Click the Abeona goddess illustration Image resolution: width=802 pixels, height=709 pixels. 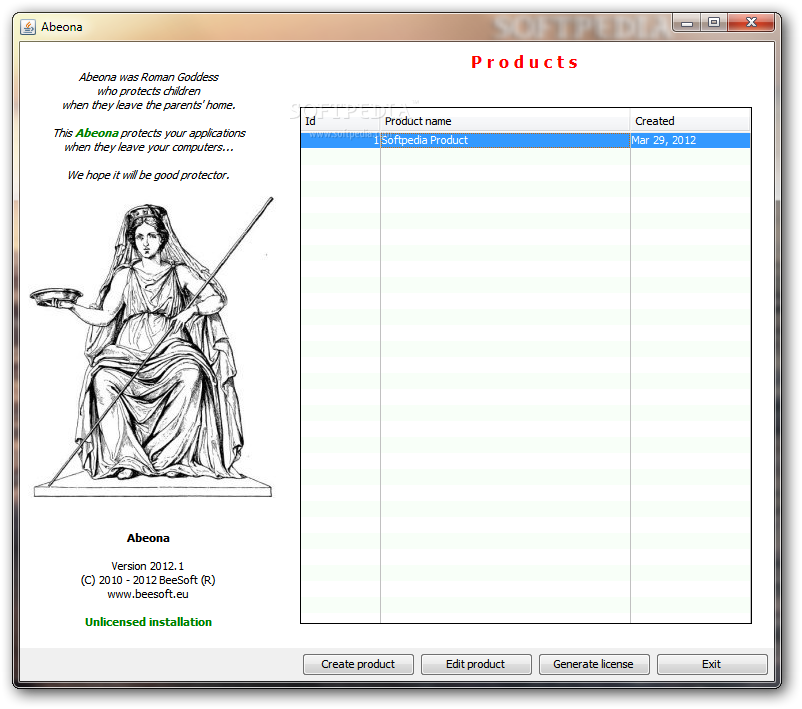[x=152, y=347]
